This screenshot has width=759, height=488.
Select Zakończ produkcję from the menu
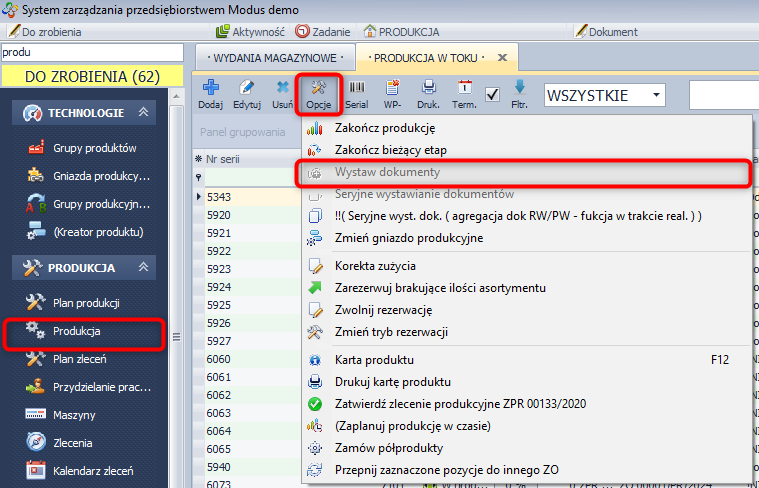[x=385, y=128]
